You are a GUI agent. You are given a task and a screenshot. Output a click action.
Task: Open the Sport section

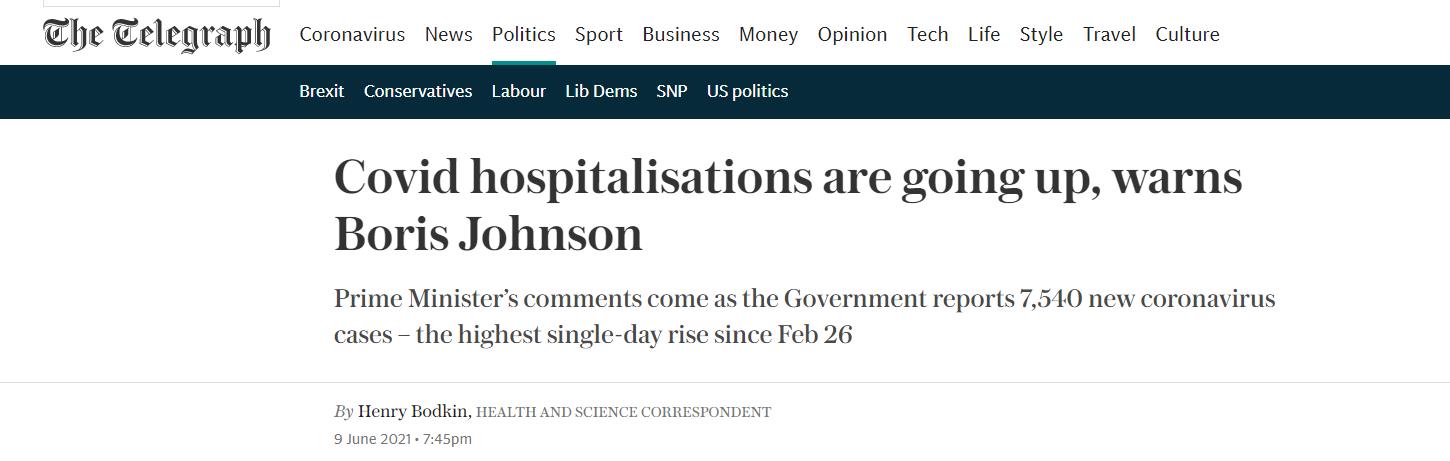(599, 34)
